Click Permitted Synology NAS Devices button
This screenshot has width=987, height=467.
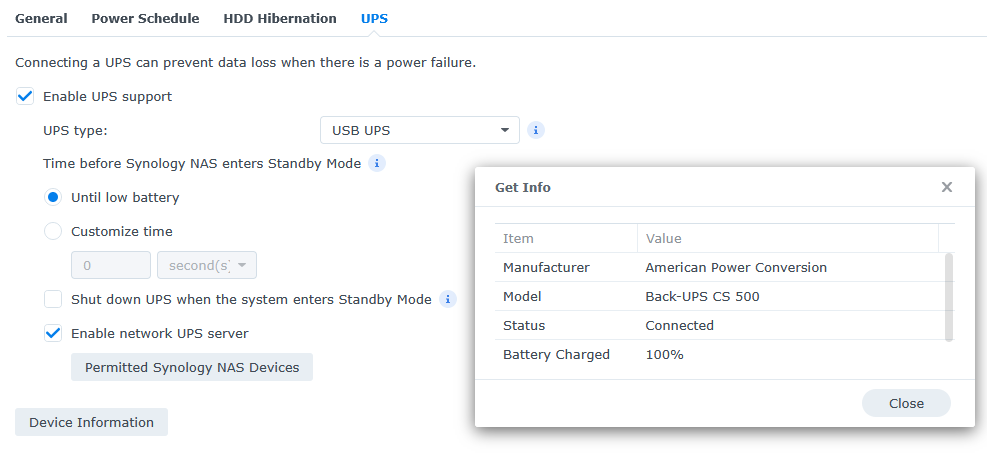pos(192,367)
